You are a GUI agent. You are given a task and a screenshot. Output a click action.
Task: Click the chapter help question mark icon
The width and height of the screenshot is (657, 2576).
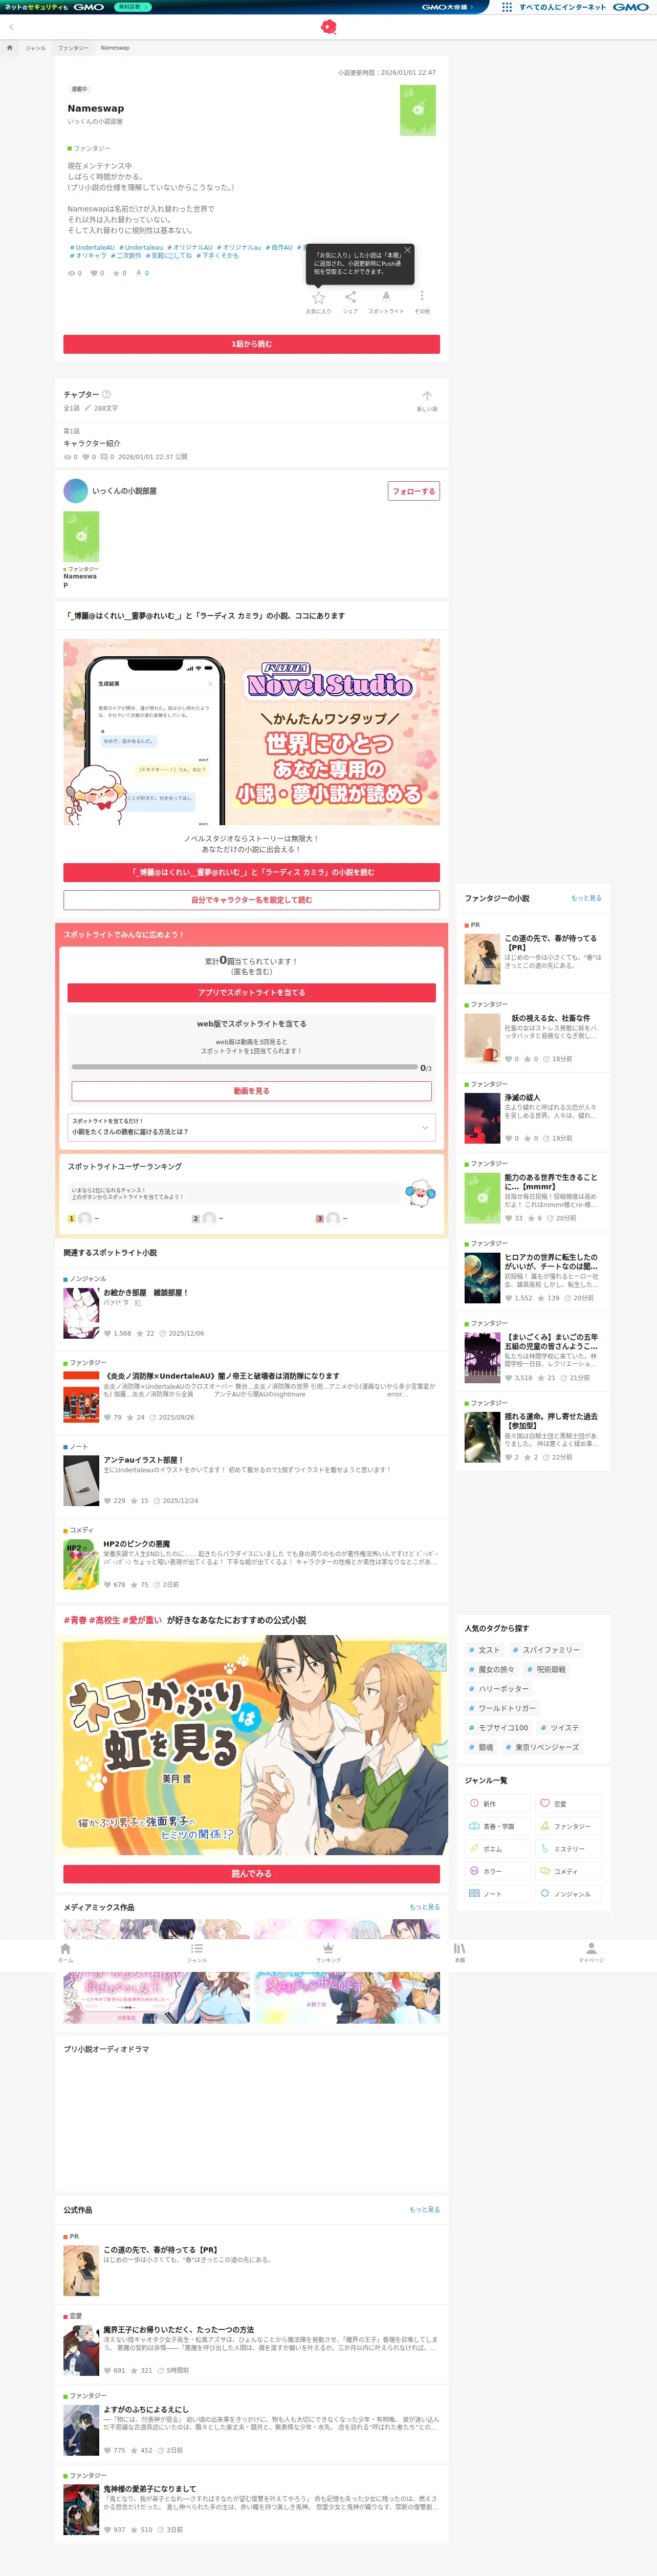pyautogui.click(x=107, y=394)
